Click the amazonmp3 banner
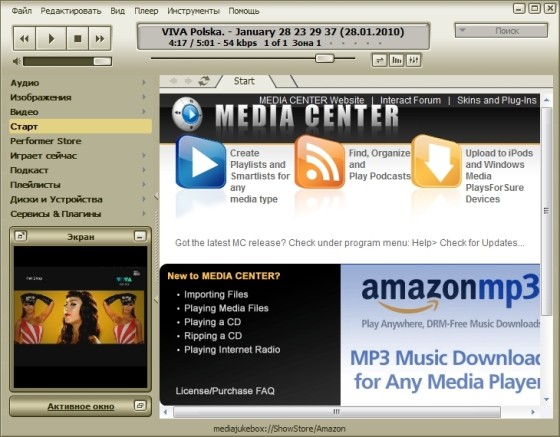560x437 pixels. [x=440, y=335]
